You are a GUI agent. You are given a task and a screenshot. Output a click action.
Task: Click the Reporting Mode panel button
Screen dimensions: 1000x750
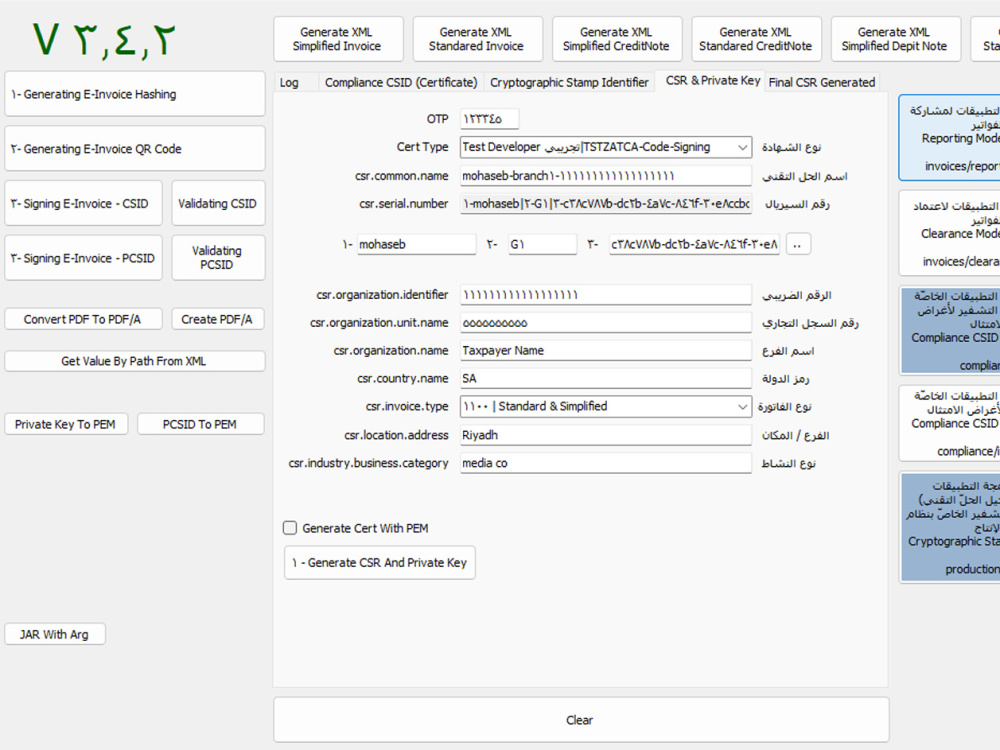(950, 138)
